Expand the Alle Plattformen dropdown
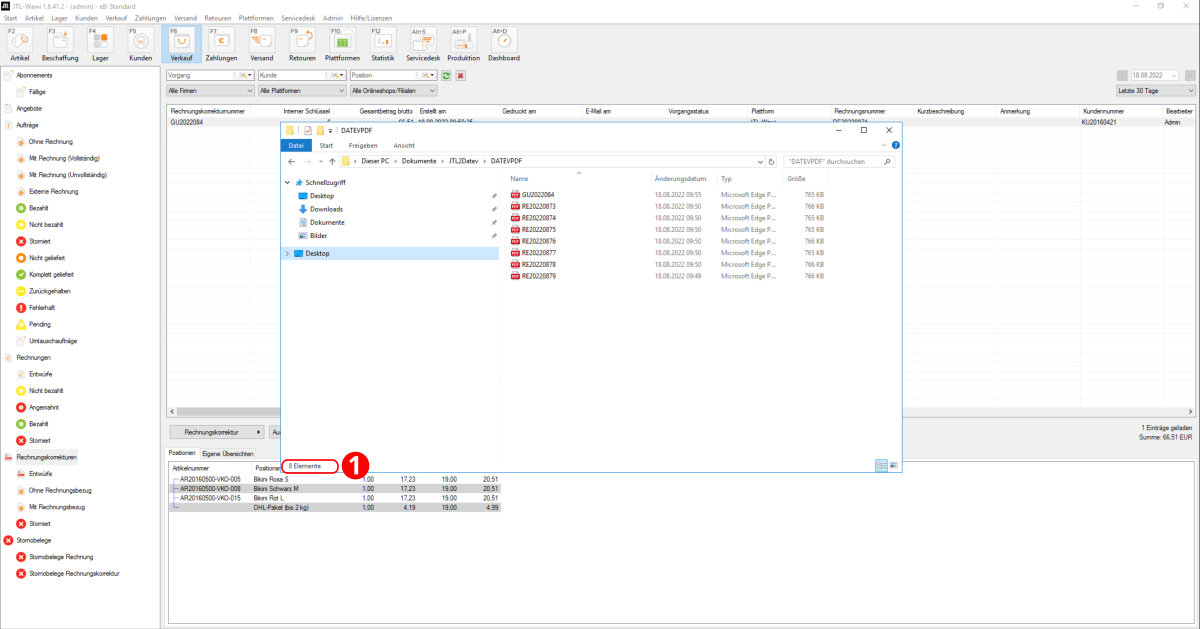 pyautogui.click(x=300, y=91)
